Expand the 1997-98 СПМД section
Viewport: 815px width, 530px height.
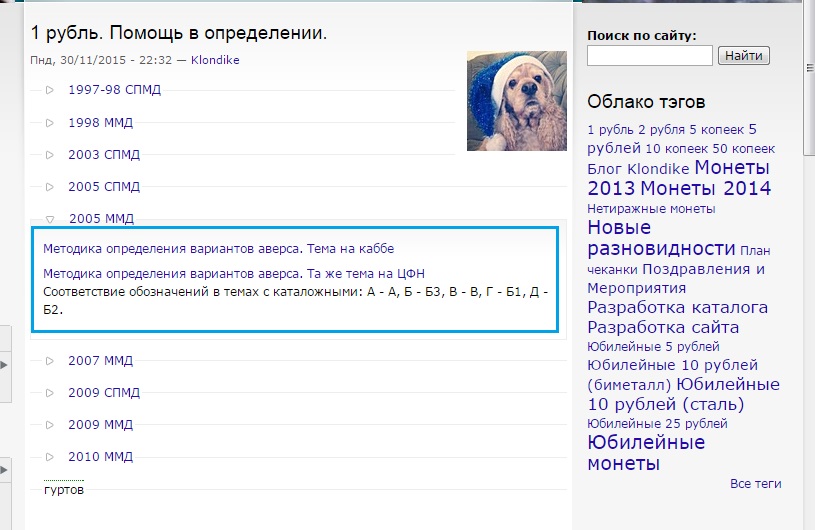[x=114, y=90]
